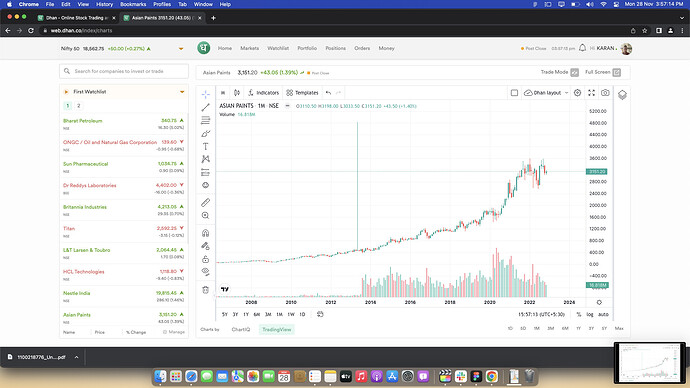Open the Chrome Bookmarks menu
Screen dimensions: 690x388
pyautogui.click(x=133, y=4)
